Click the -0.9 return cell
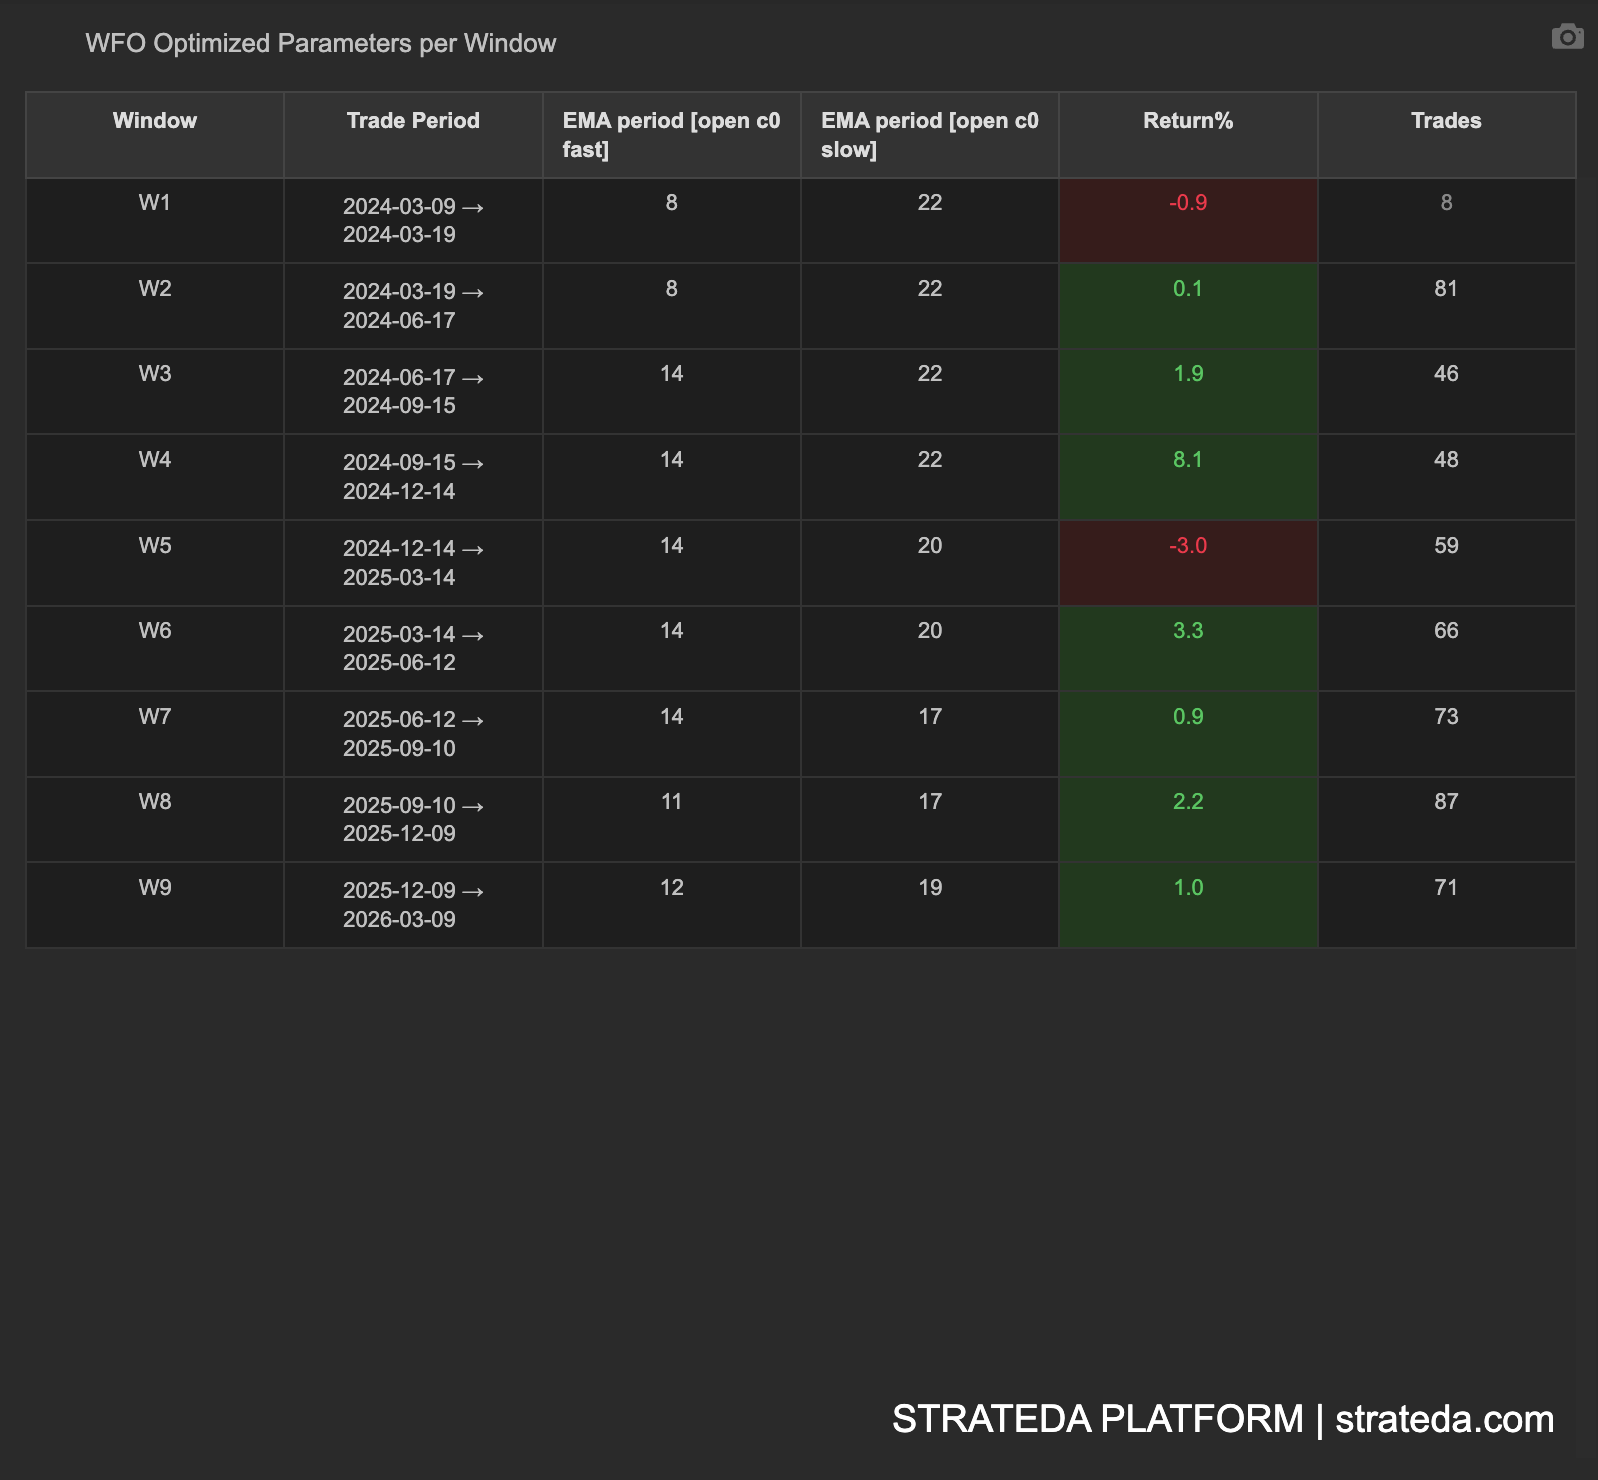The width and height of the screenshot is (1598, 1480). click(1188, 221)
